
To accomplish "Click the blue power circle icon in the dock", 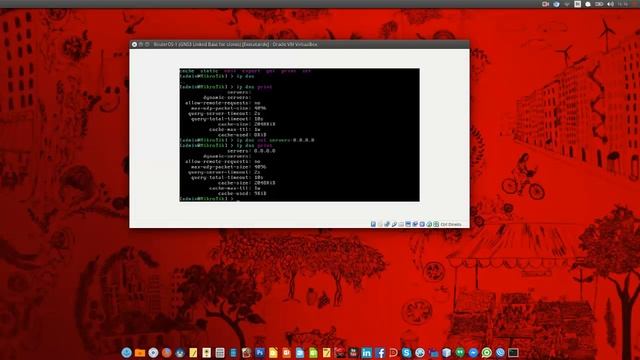I will 127,353.
